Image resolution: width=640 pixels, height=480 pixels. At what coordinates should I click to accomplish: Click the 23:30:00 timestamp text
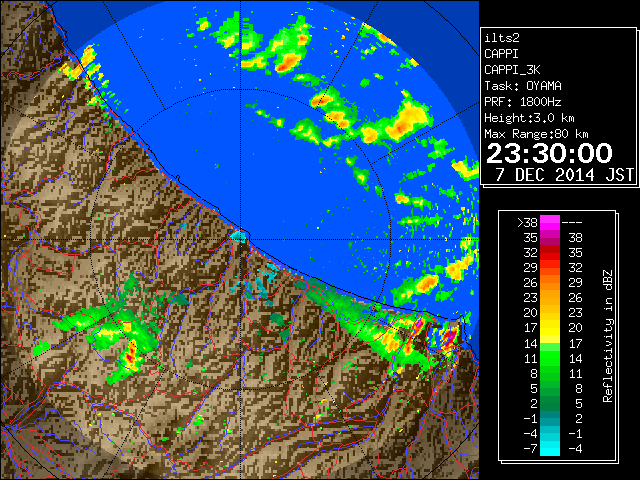[x=549, y=153]
